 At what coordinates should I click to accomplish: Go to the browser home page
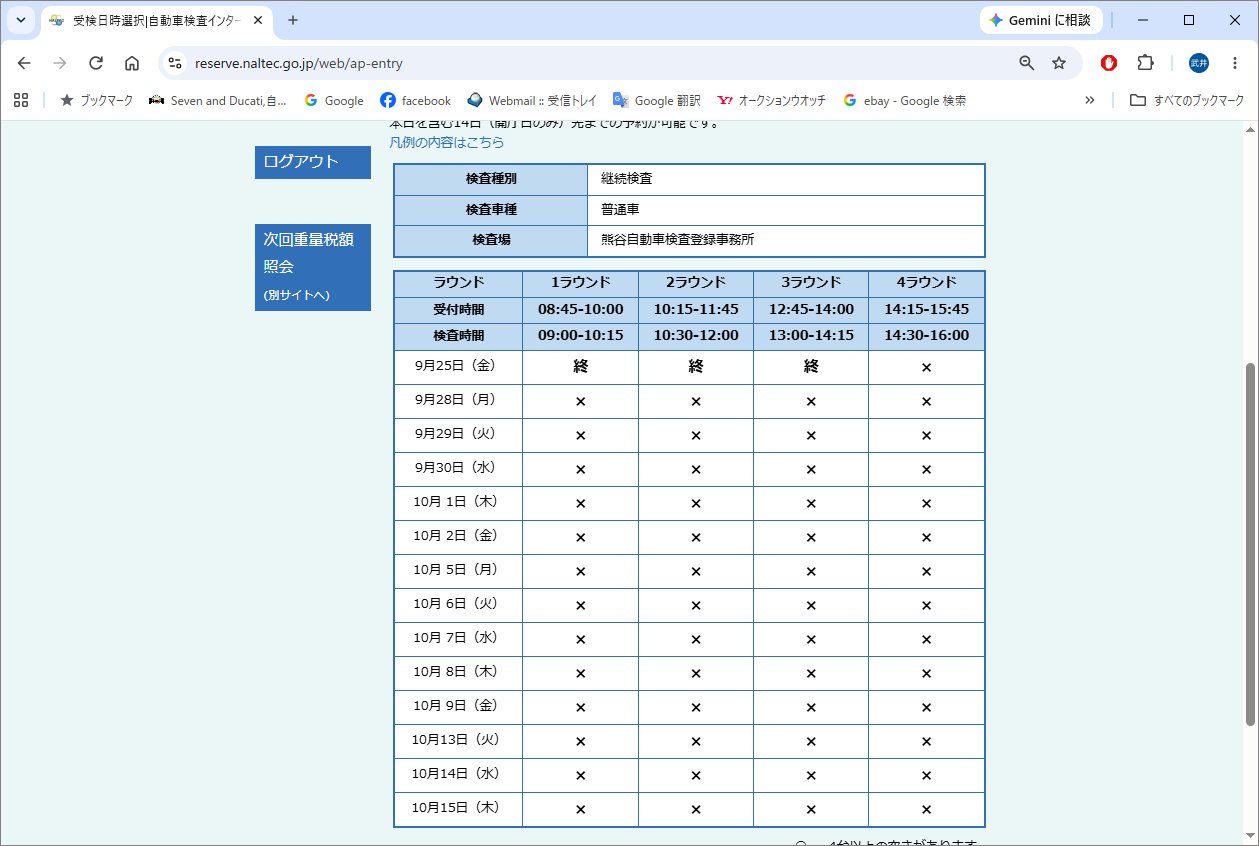(132, 63)
